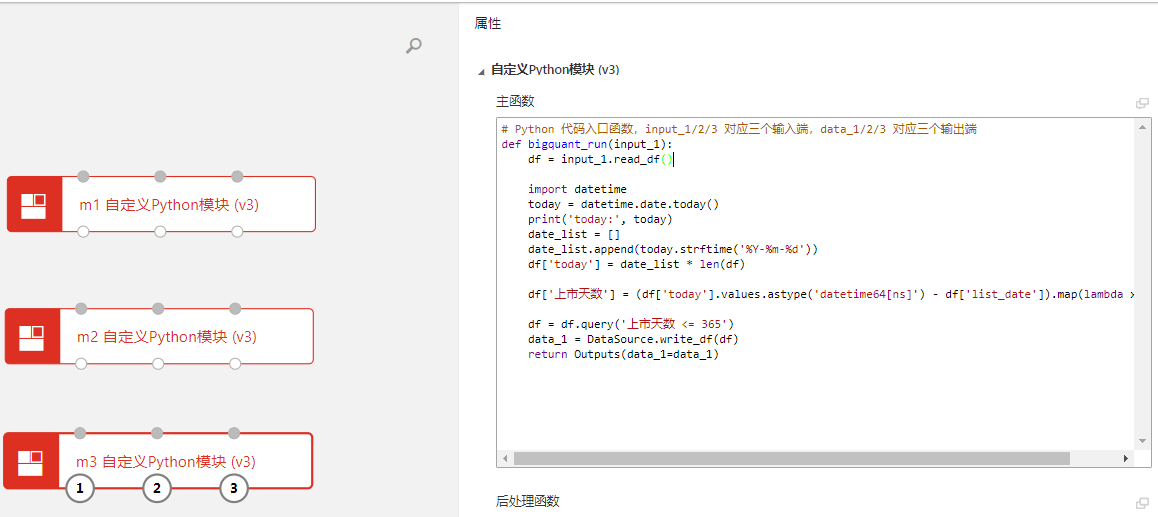
Task: Click output port 2 of m3
Action: [x=157, y=489]
